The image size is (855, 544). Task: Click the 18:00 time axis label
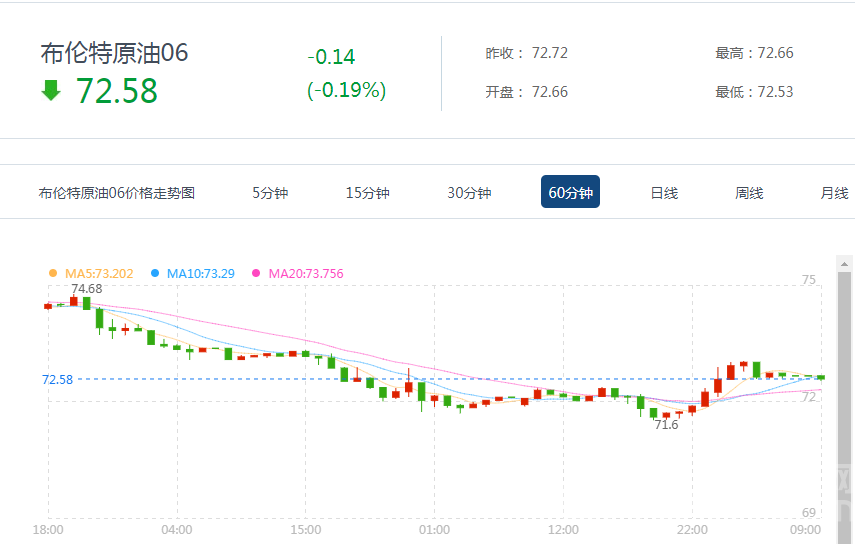coord(48,530)
